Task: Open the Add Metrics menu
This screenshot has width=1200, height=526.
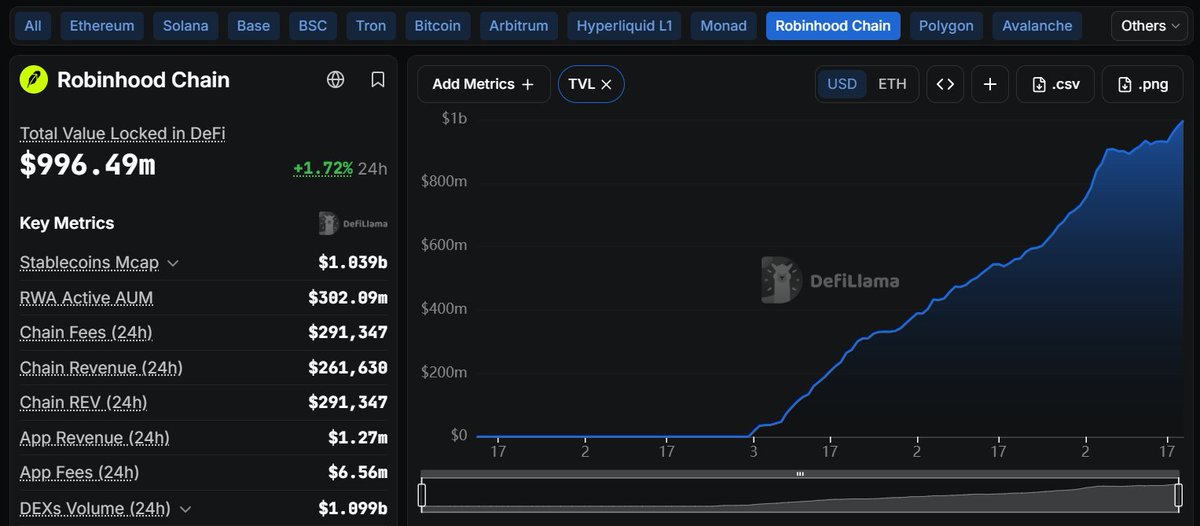Action: click(x=483, y=84)
